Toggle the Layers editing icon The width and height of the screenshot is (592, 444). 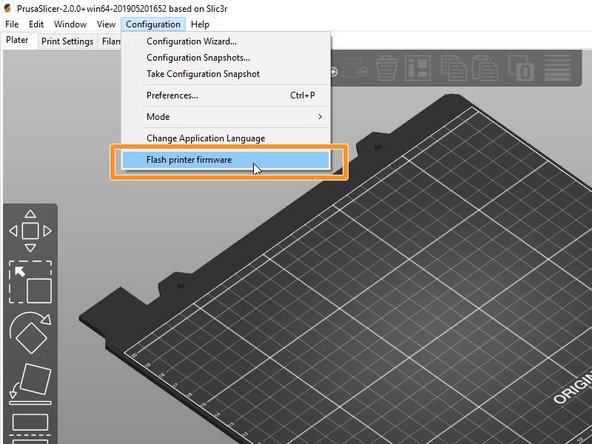pyautogui.click(x=557, y=68)
